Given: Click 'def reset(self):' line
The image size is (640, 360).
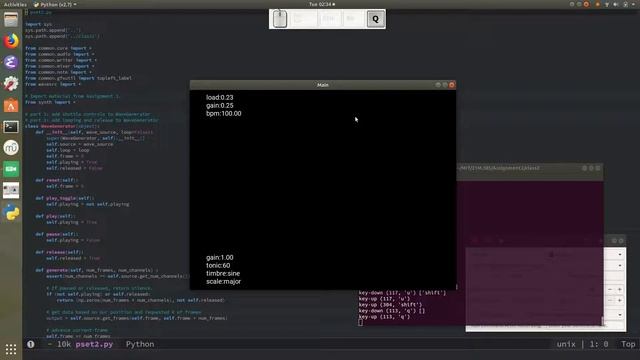Looking at the screenshot, I should tap(57, 180).
